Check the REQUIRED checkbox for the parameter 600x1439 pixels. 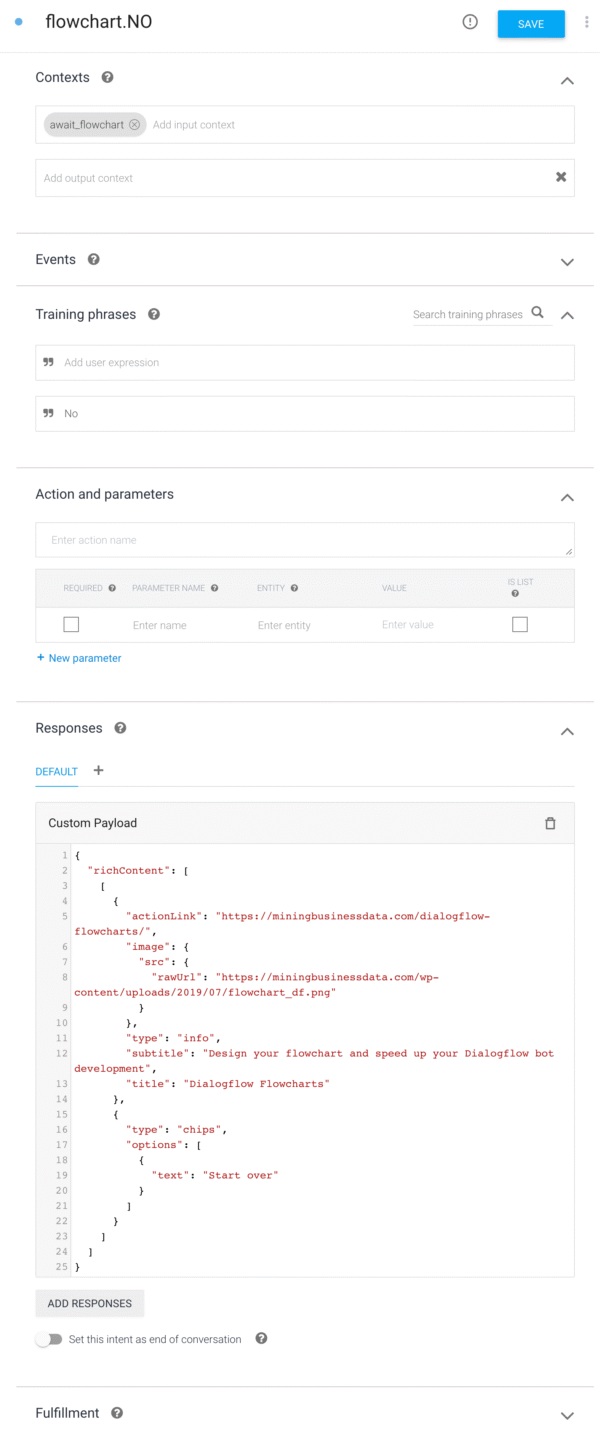(x=71, y=623)
